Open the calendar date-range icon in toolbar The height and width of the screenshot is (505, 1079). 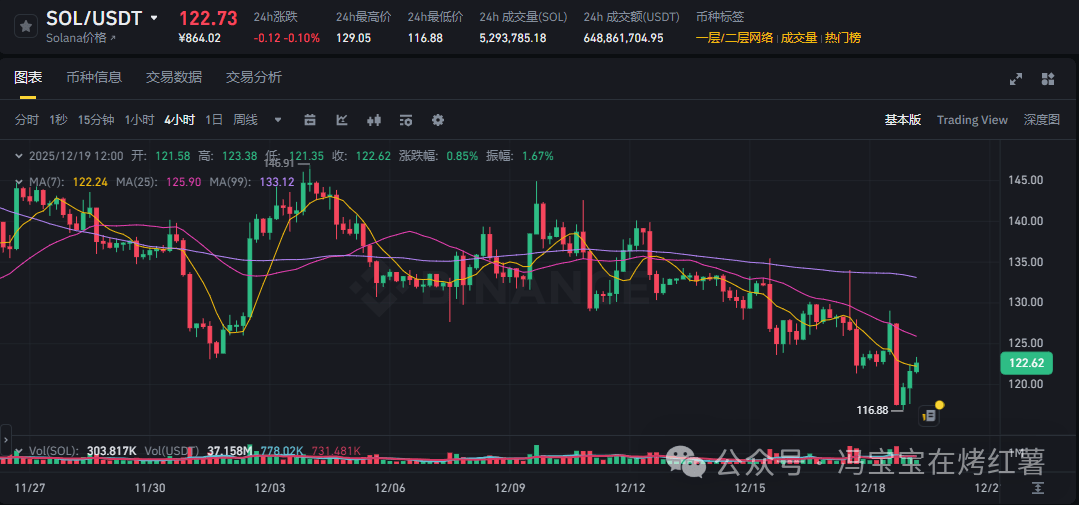[x=310, y=120]
